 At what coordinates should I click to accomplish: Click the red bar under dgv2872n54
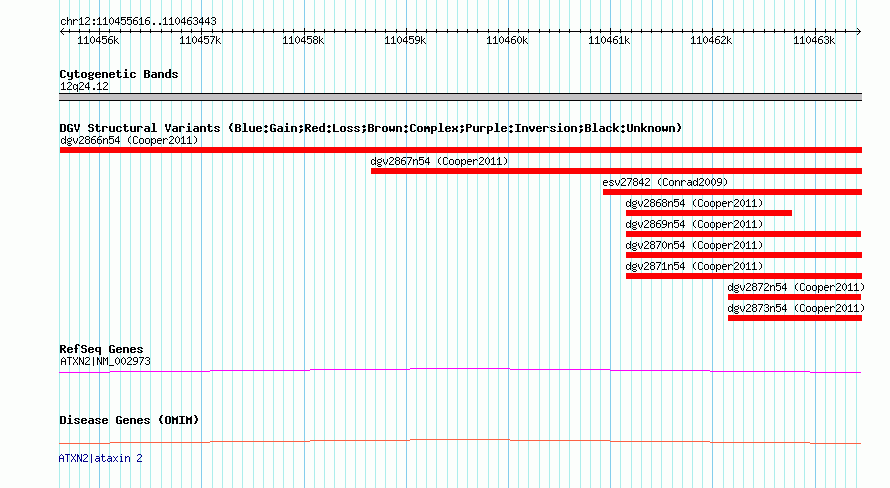(x=795, y=297)
